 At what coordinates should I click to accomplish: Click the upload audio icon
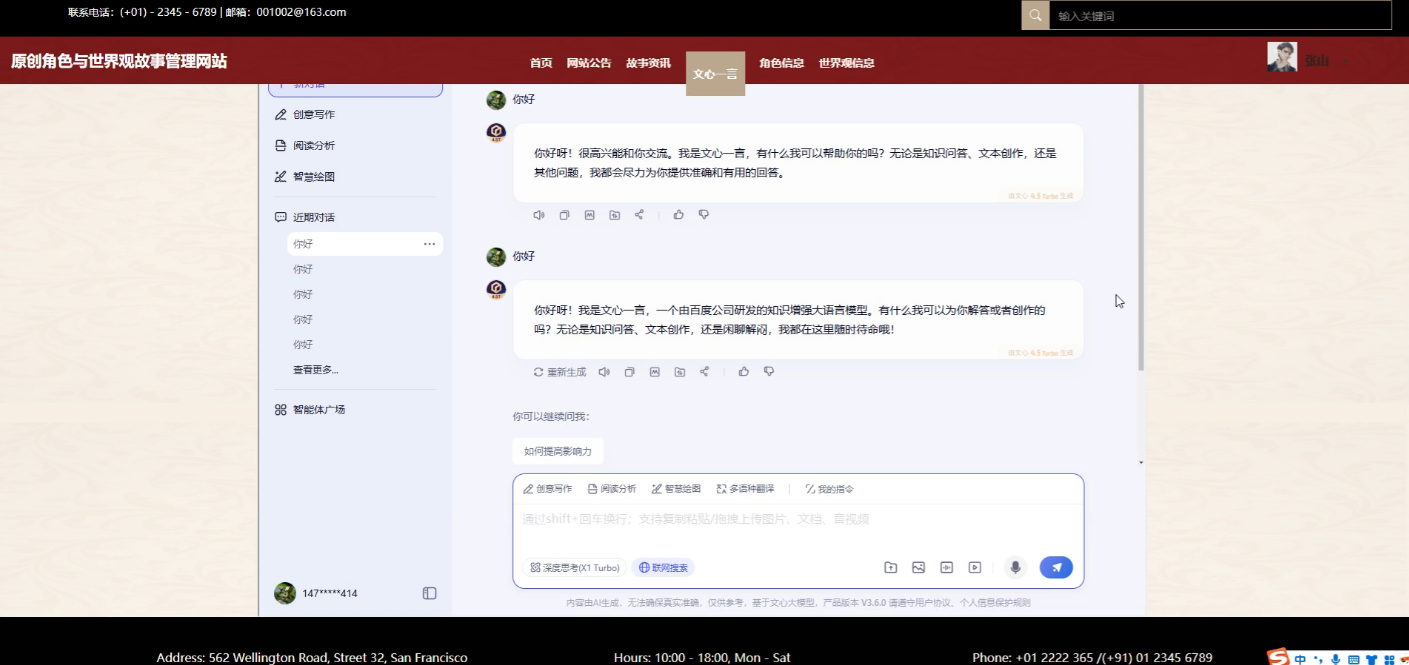coord(946,568)
